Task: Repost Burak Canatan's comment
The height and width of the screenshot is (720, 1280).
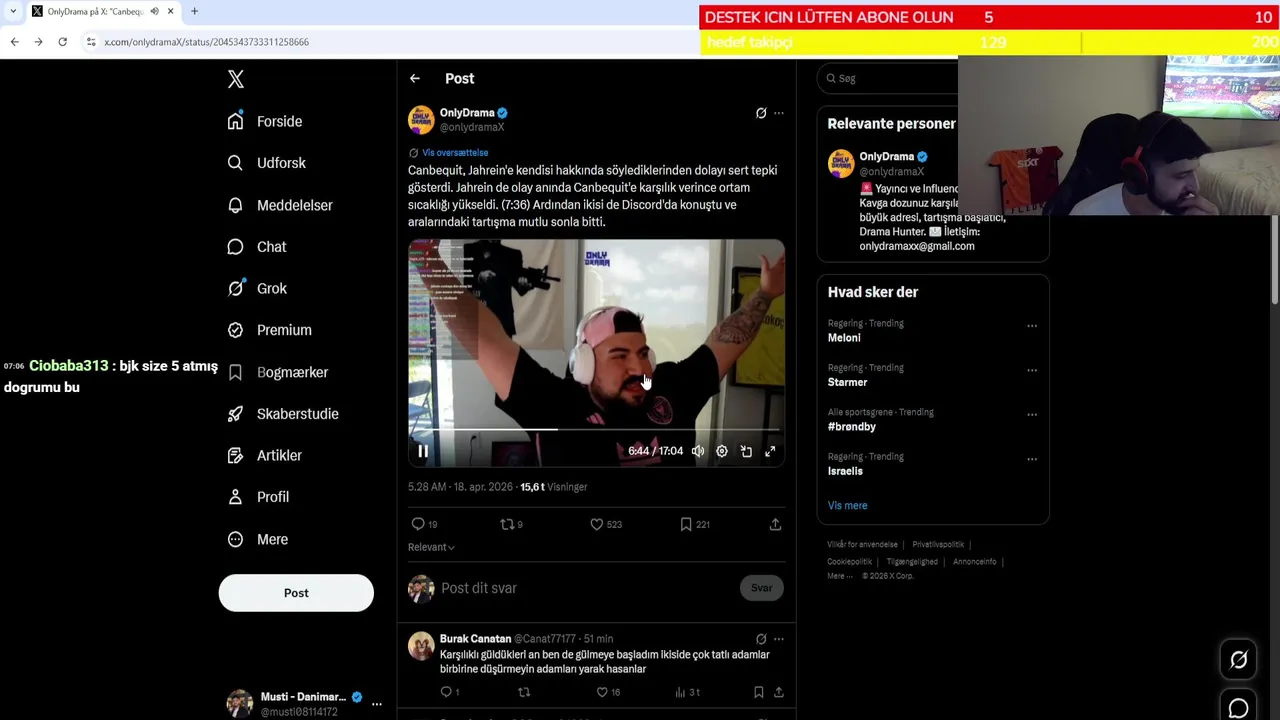Action: coord(524,692)
